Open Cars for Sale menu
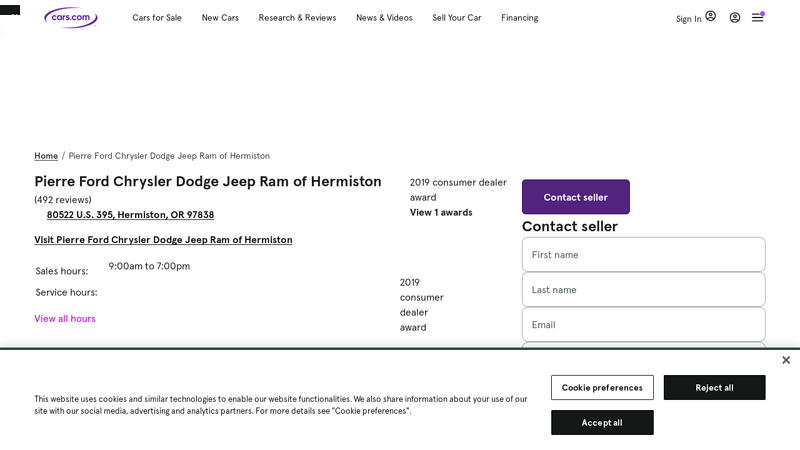800x450 pixels. pos(157,18)
